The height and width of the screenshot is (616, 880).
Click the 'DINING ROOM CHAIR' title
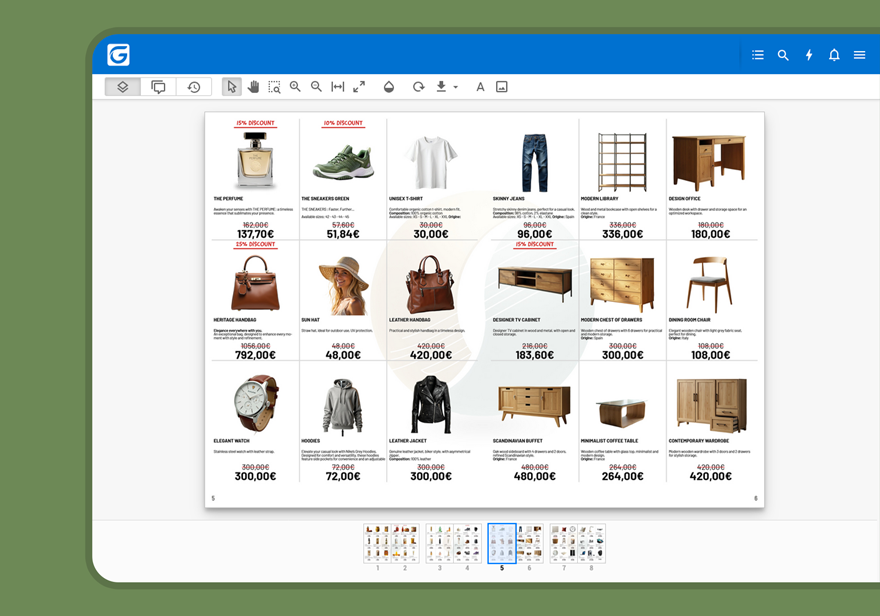(x=689, y=320)
